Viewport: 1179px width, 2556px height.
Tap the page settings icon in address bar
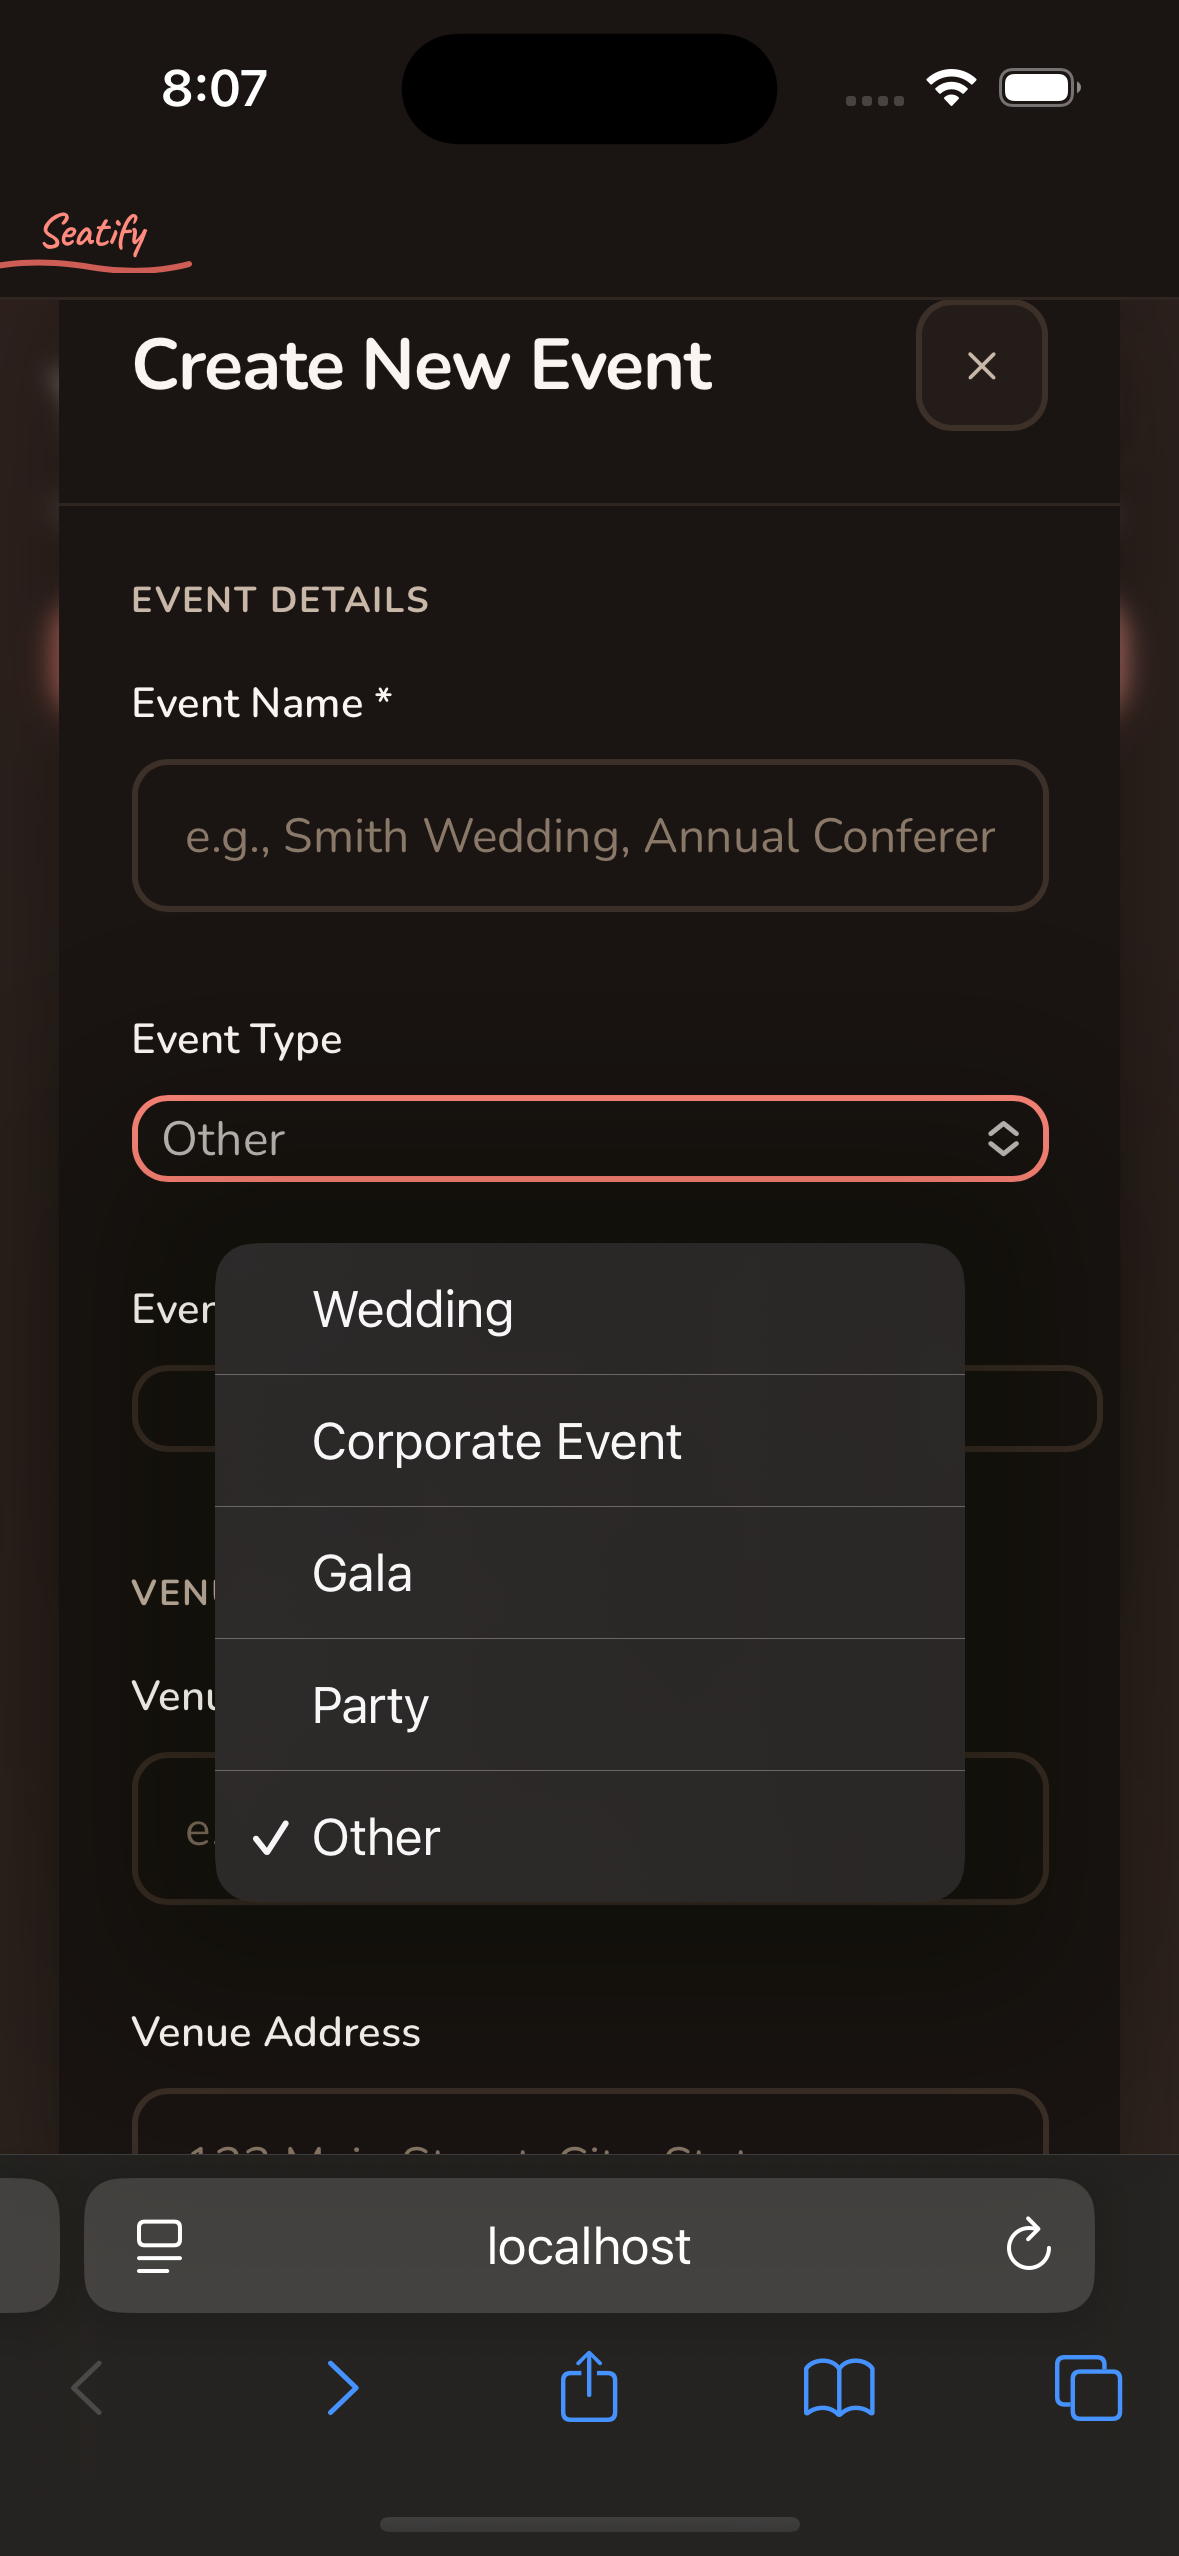(159, 2245)
